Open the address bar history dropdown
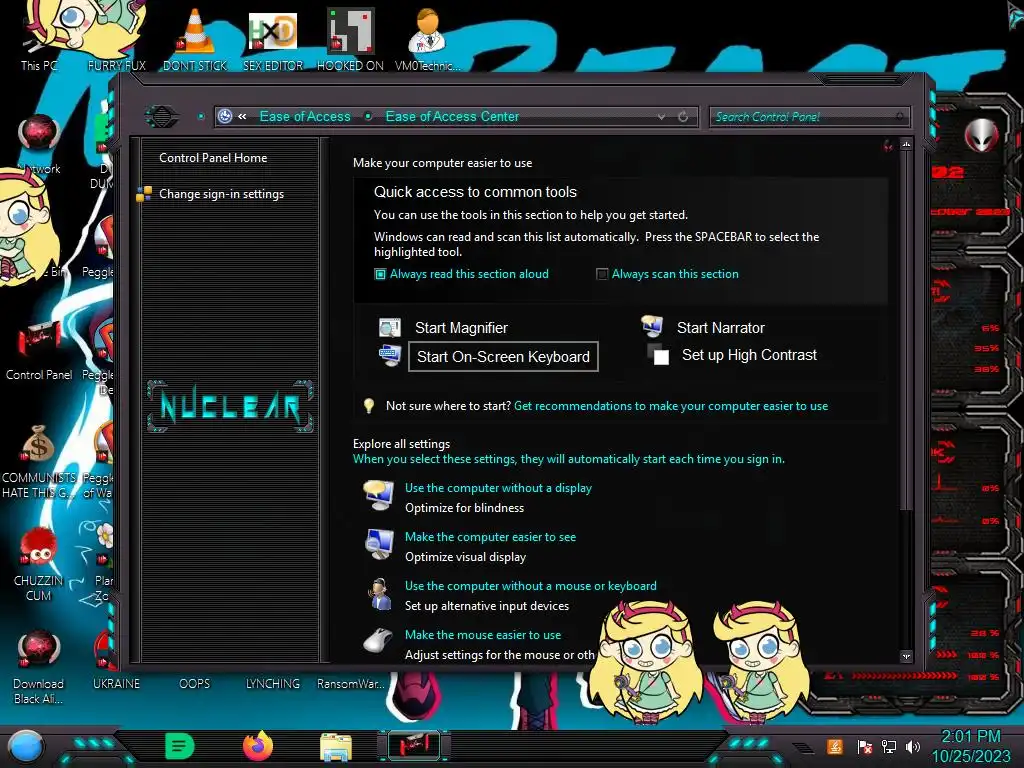The width and height of the screenshot is (1024, 768). (662, 117)
